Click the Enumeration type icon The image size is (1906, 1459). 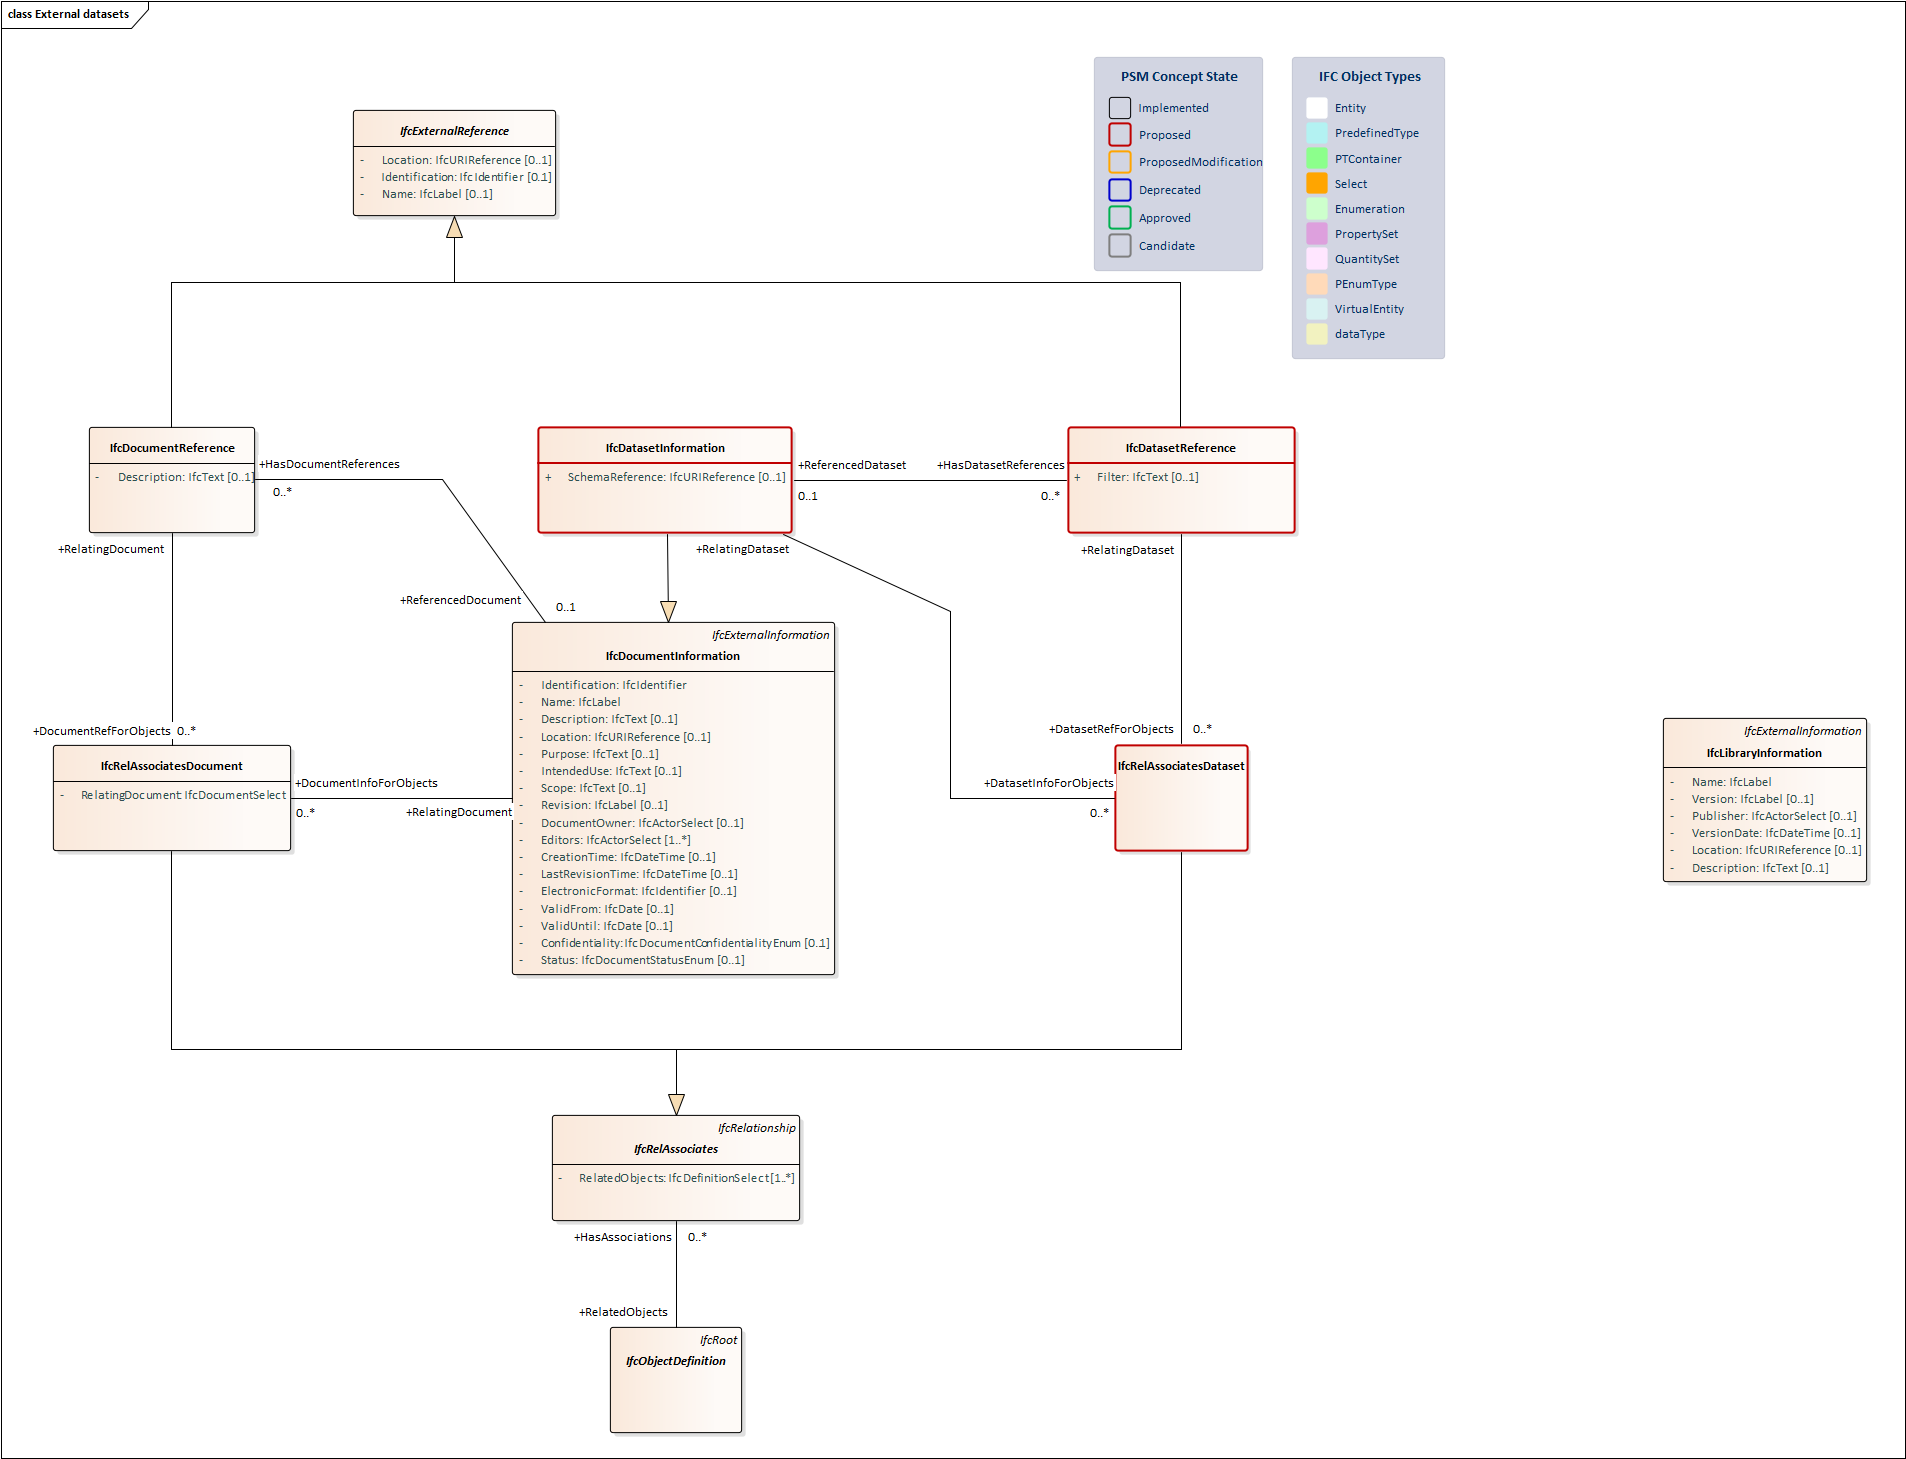coord(1317,208)
